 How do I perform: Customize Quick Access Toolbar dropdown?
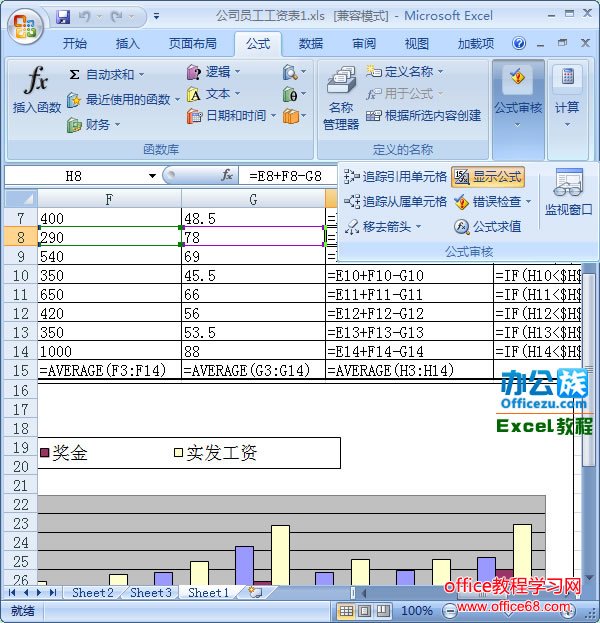[157, 16]
